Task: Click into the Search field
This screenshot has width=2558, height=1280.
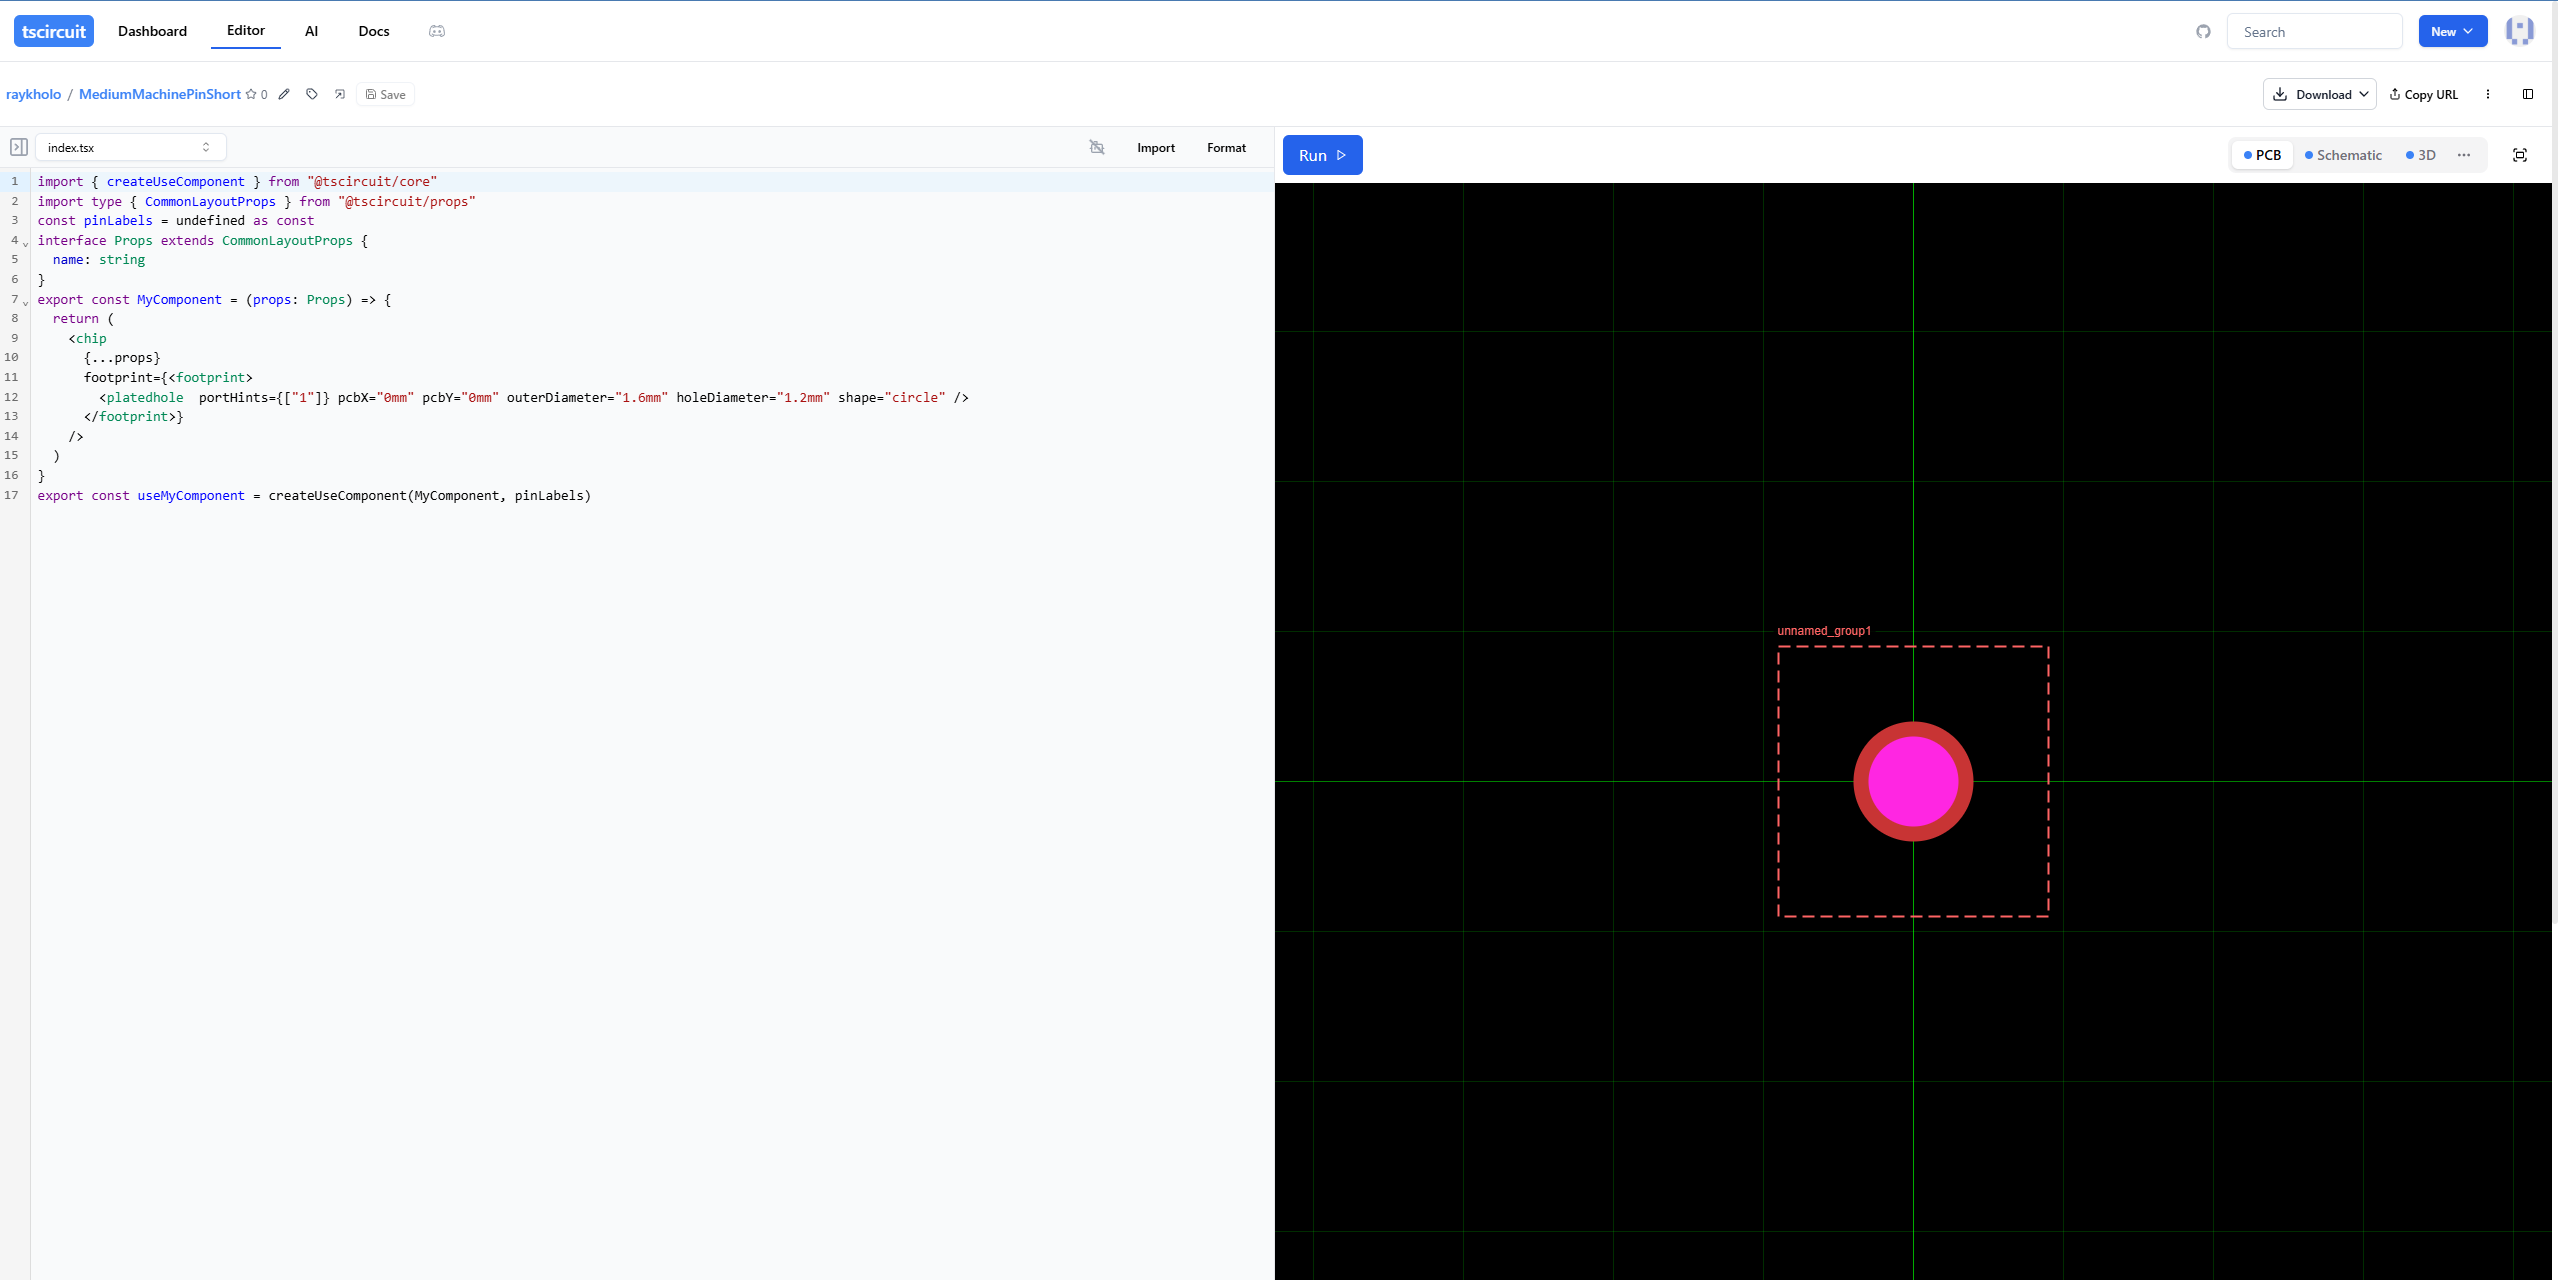Action: [2314, 32]
